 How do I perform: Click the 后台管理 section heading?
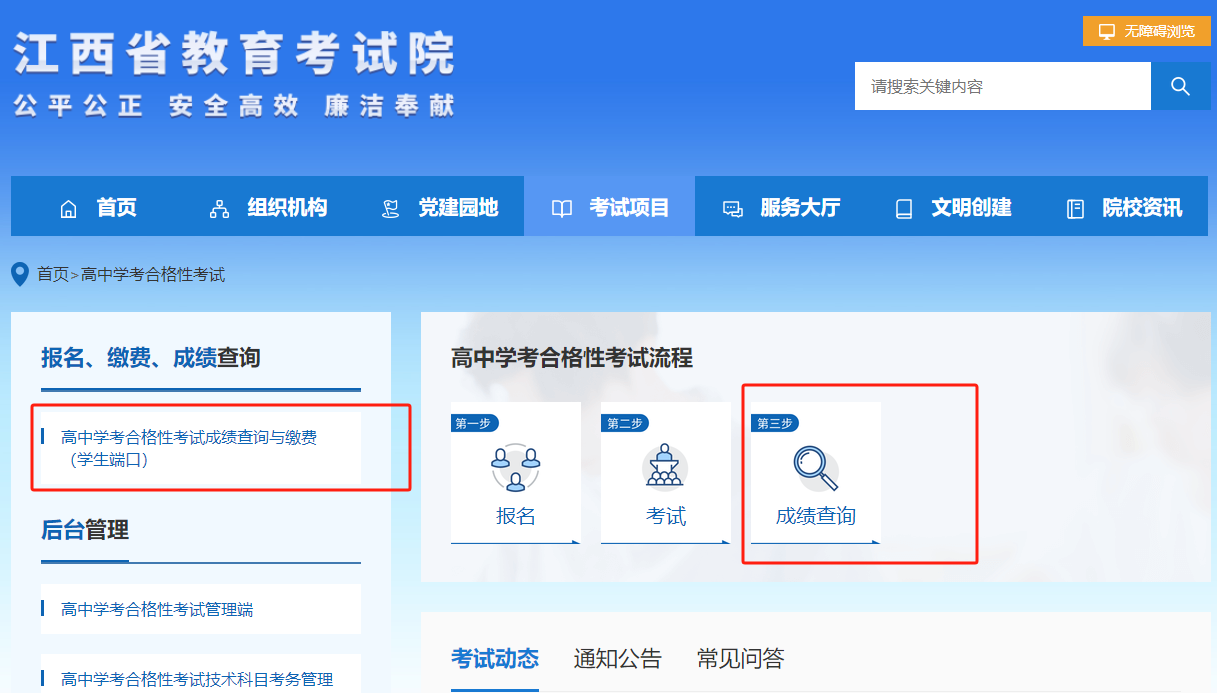[x=85, y=529]
